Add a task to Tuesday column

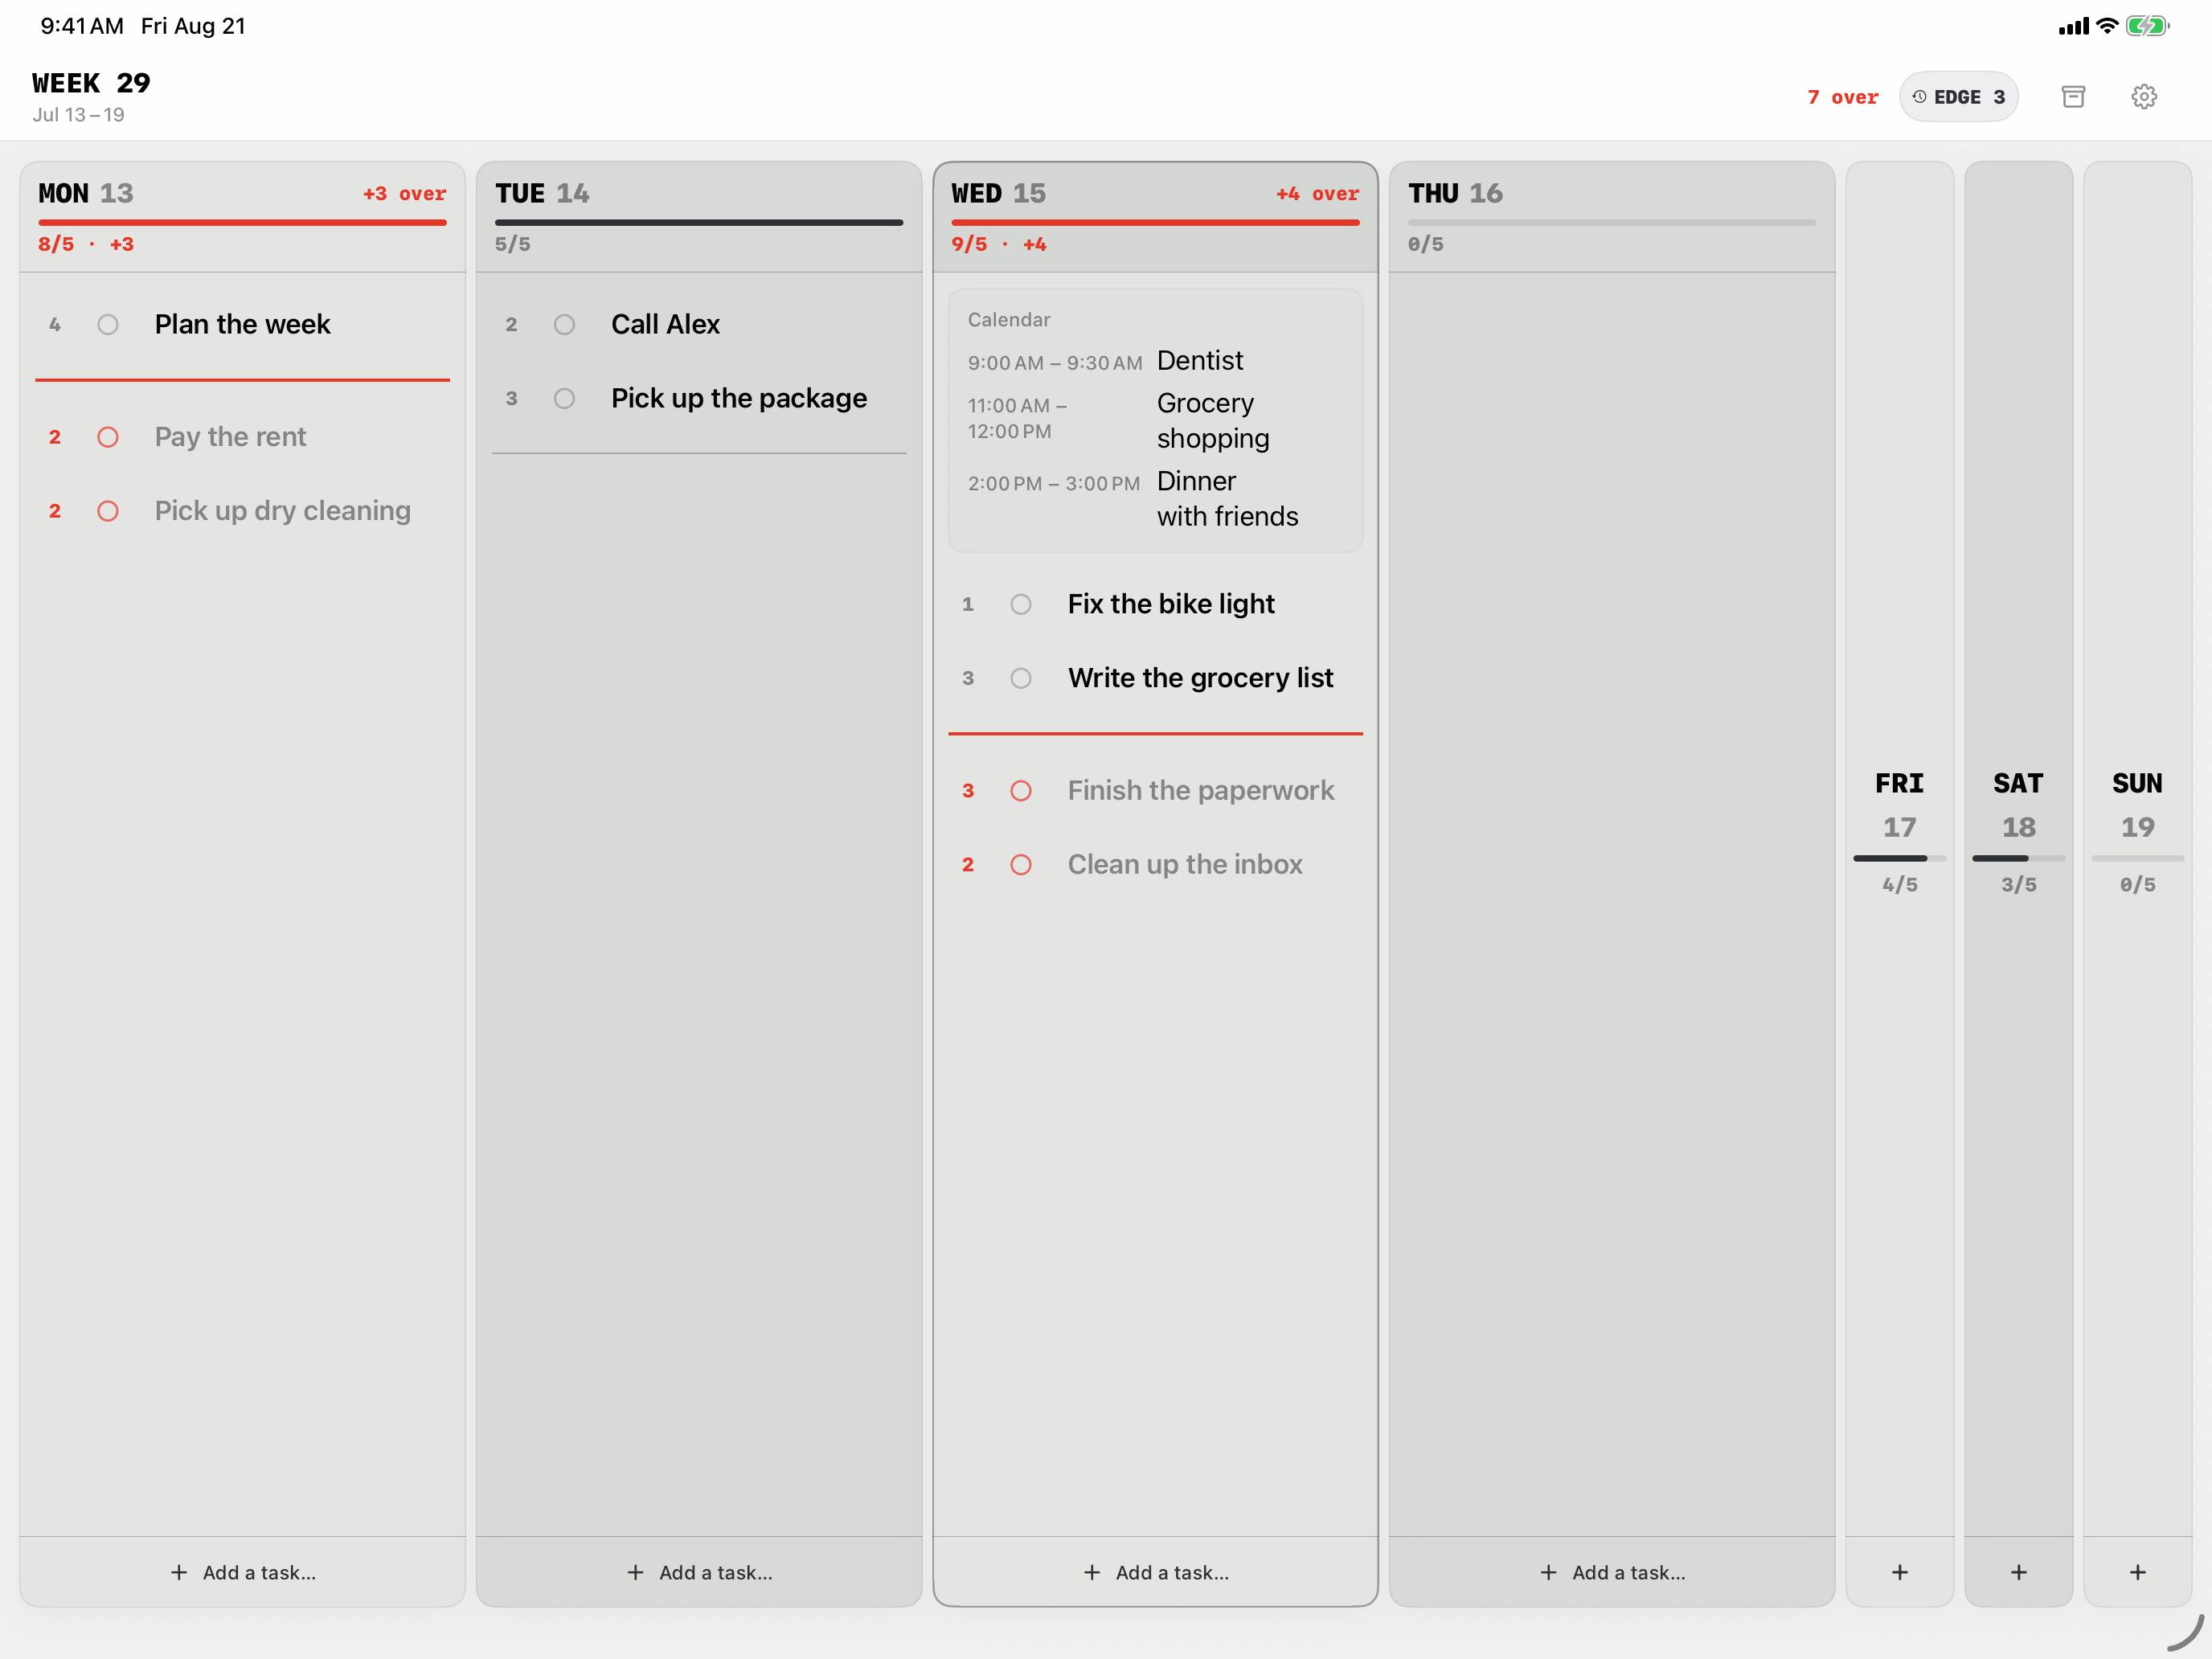pyautogui.click(x=699, y=1572)
